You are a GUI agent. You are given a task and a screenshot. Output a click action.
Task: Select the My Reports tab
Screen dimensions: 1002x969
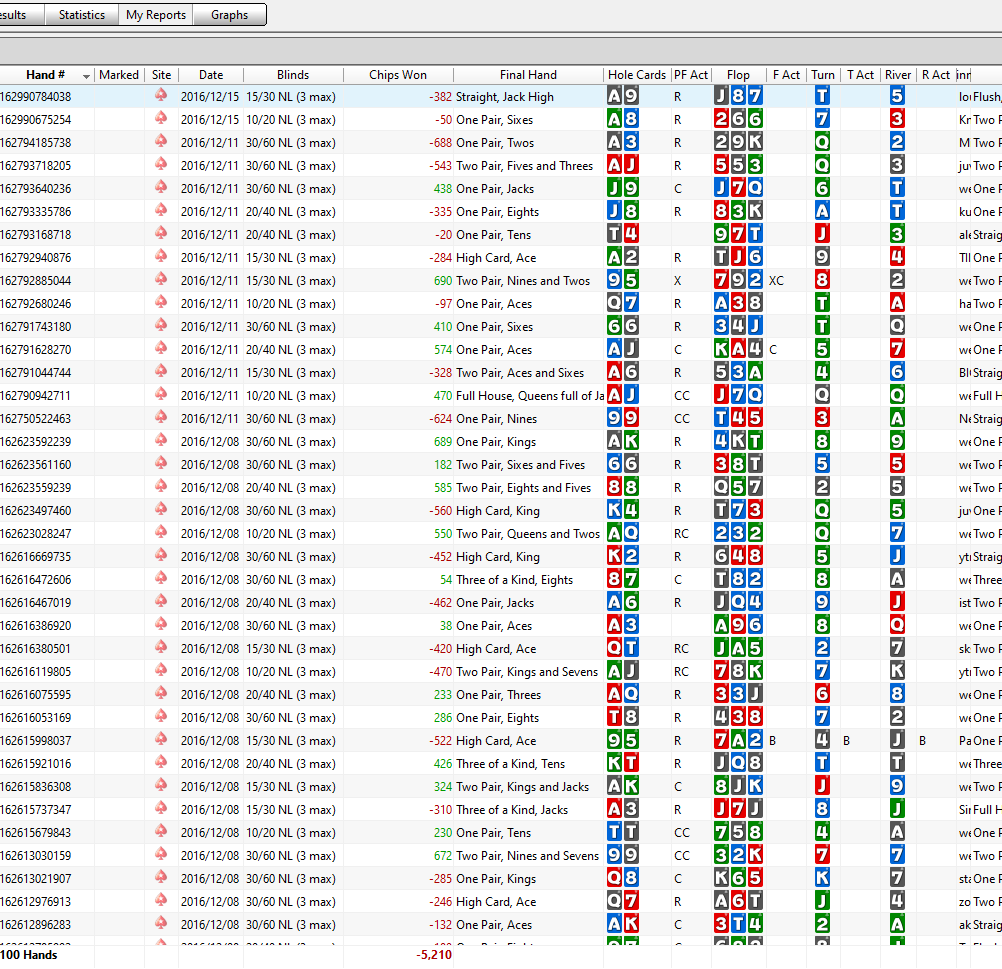pyautogui.click(x=156, y=15)
